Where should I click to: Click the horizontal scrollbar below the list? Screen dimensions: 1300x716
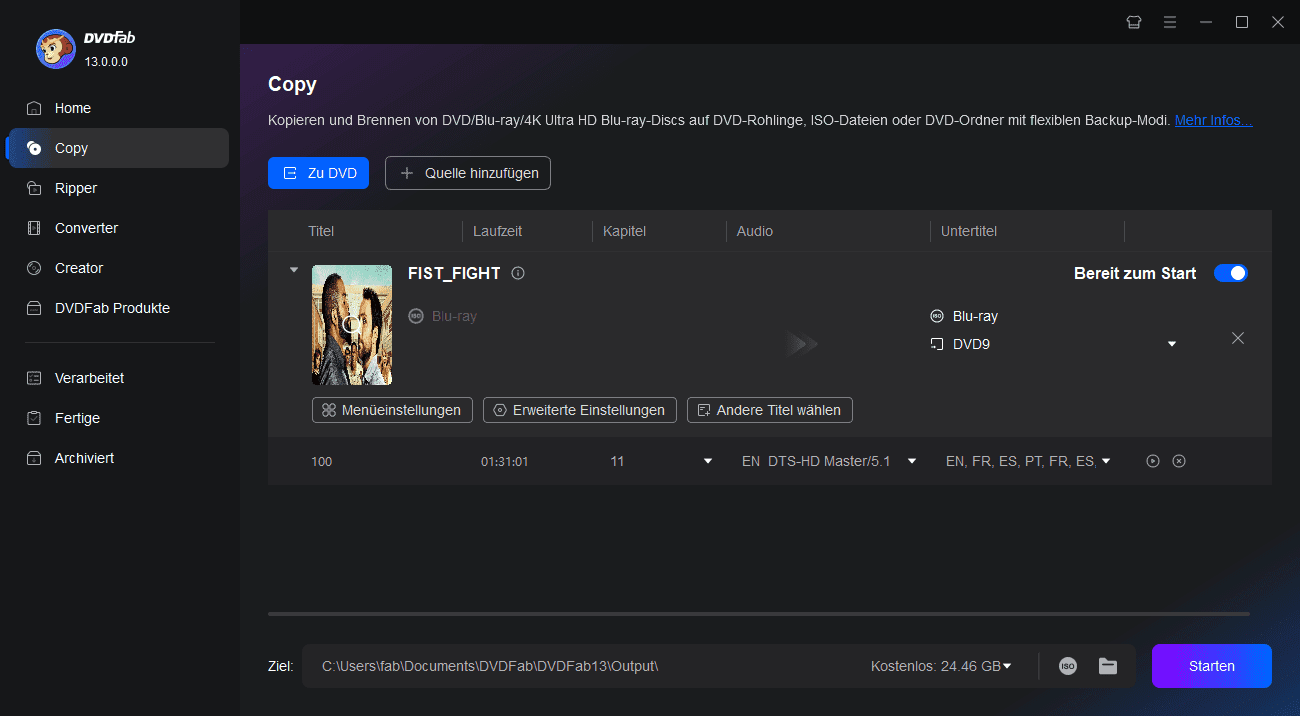[x=759, y=614]
